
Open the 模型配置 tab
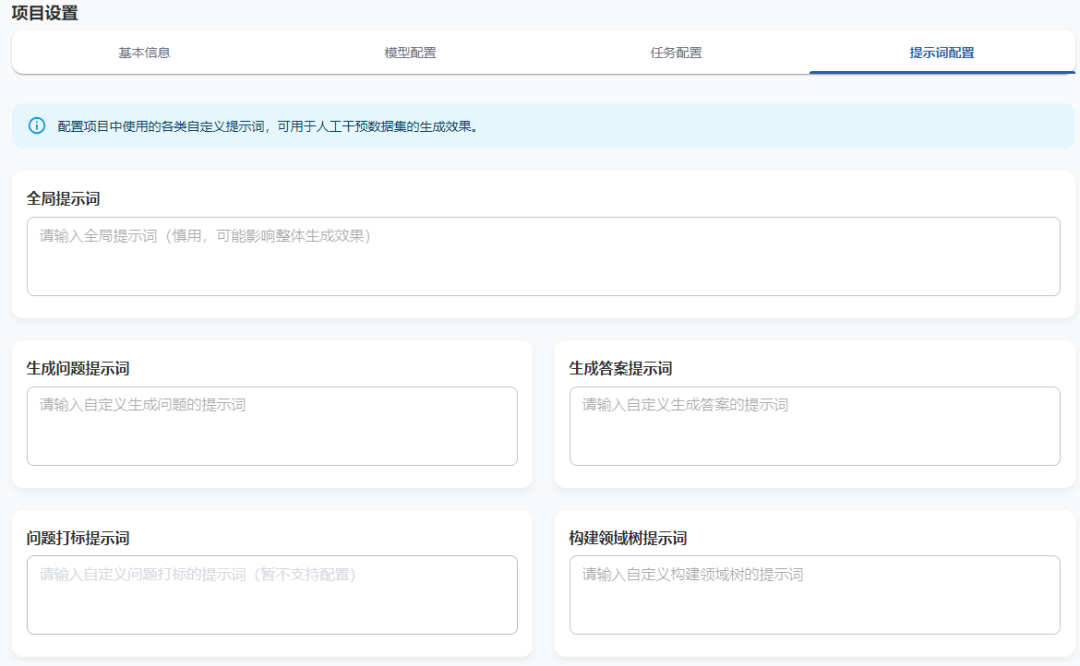pos(411,52)
